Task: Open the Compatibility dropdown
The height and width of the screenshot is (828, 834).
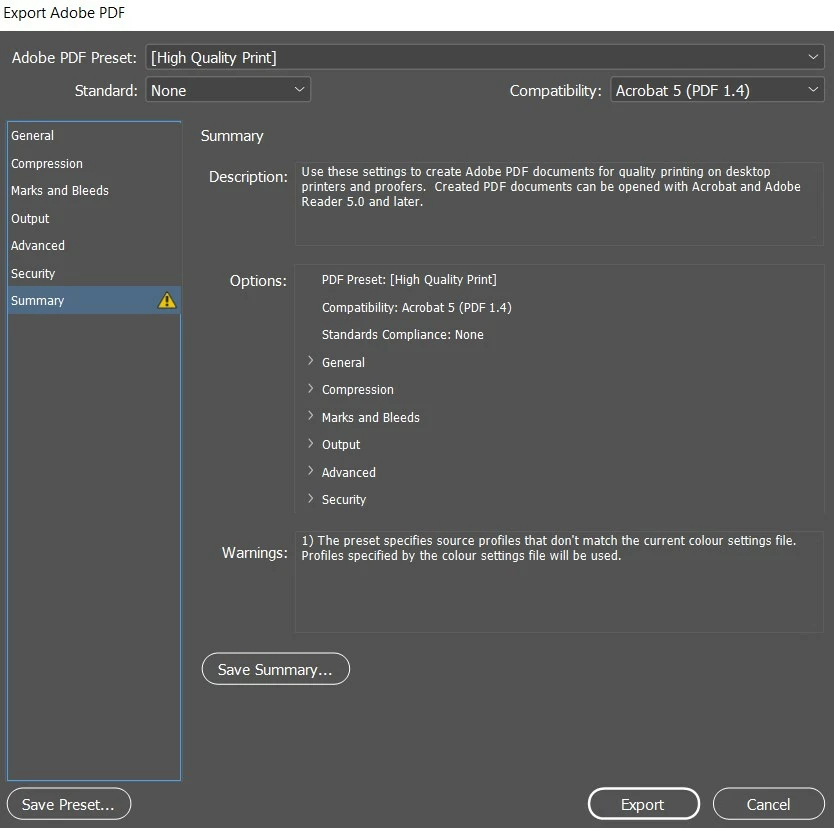Action: (x=717, y=90)
